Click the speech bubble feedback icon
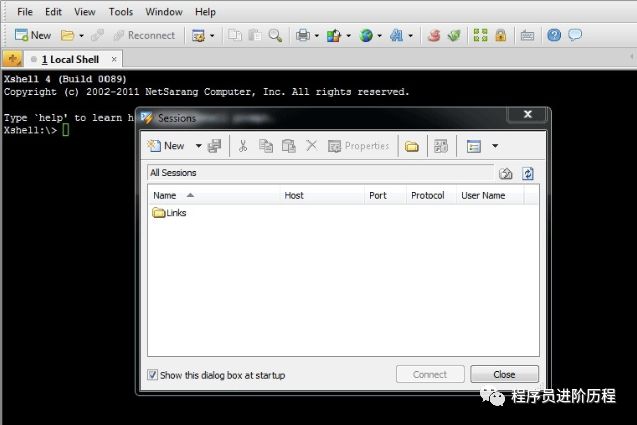The width and height of the screenshot is (637, 425). coord(575,35)
